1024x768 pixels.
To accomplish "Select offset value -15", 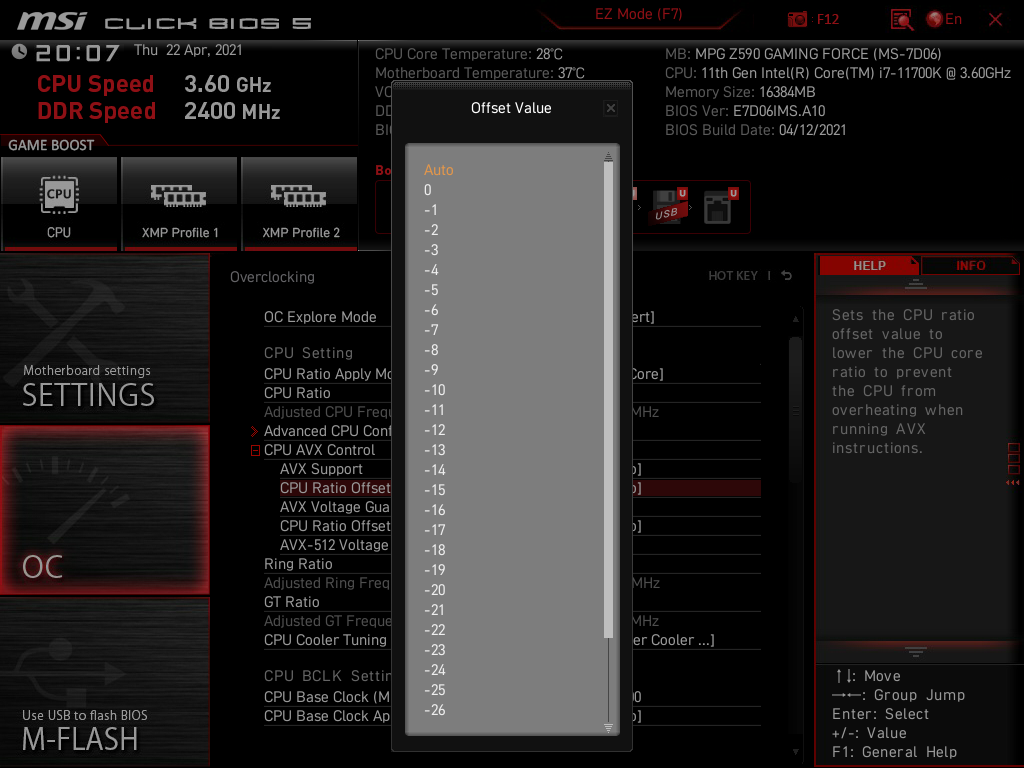I will click(x=434, y=490).
